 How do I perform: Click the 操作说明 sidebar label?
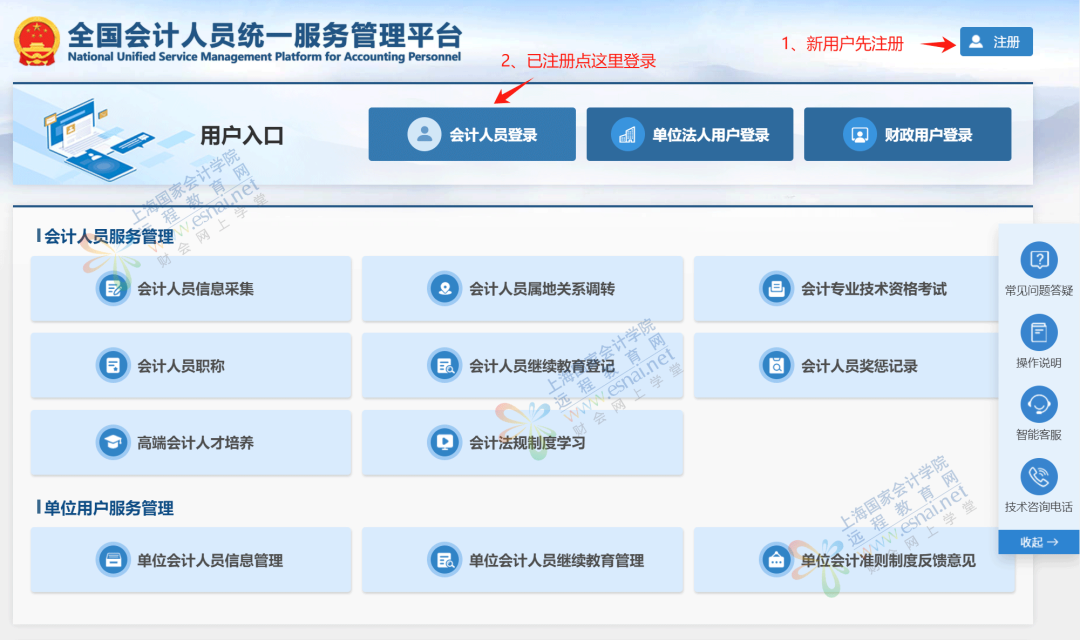(1039, 363)
